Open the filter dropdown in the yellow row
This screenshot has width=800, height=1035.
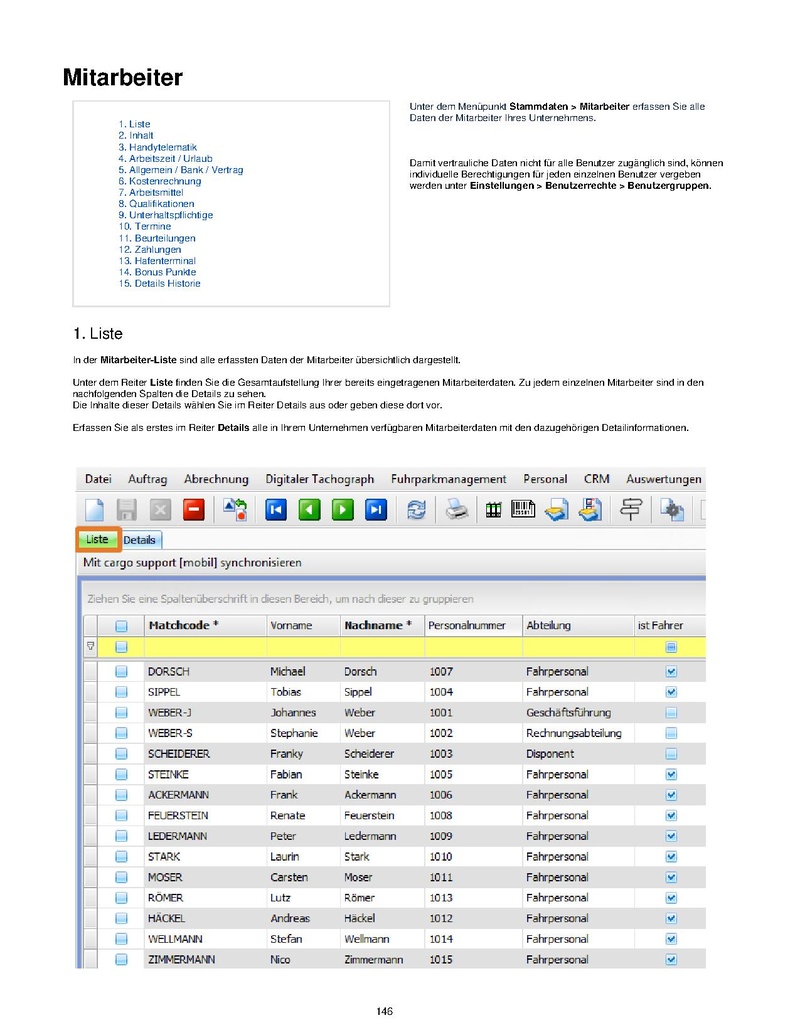89,647
